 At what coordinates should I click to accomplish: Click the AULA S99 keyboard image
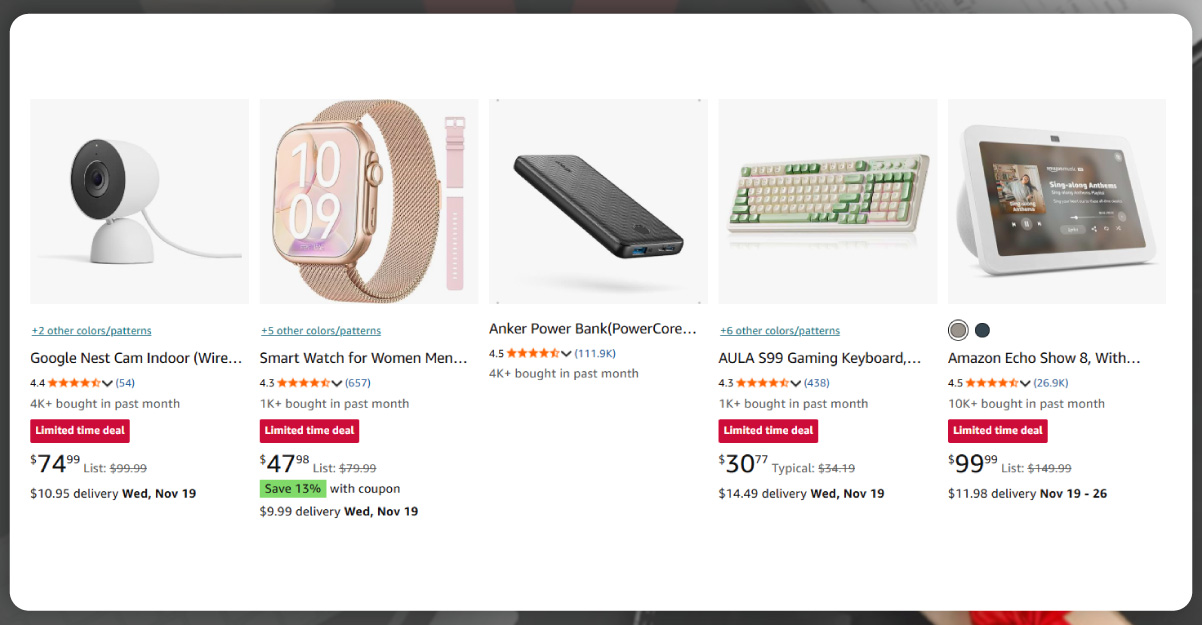827,201
